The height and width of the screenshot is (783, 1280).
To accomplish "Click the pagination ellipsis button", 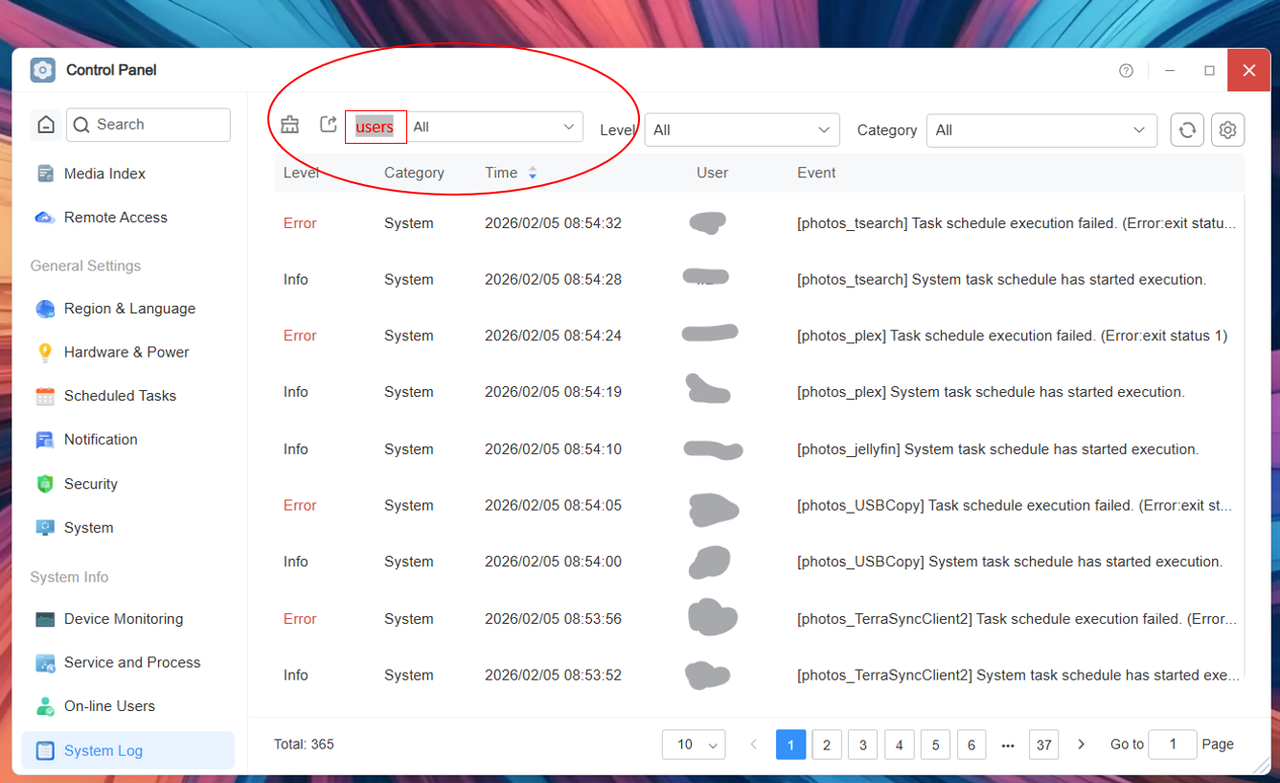I will [x=1008, y=744].
